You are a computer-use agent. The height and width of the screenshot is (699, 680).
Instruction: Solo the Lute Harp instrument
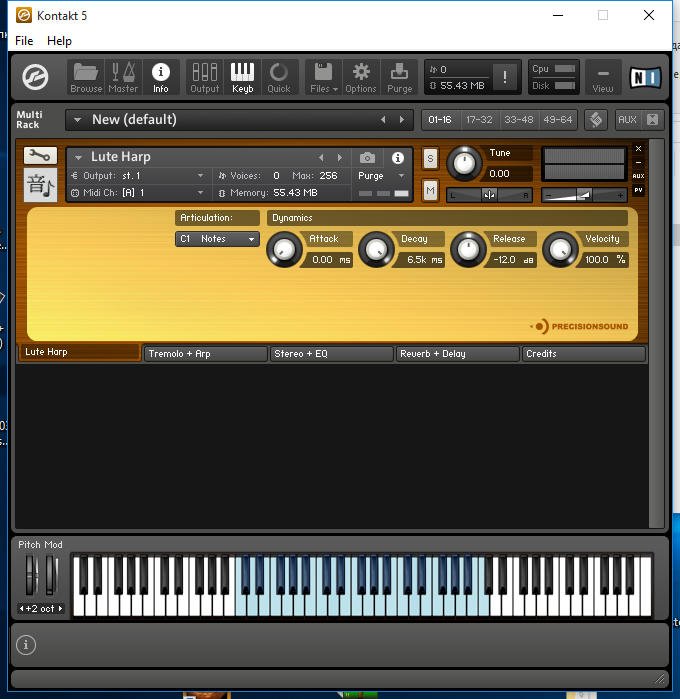coord(430,159)
